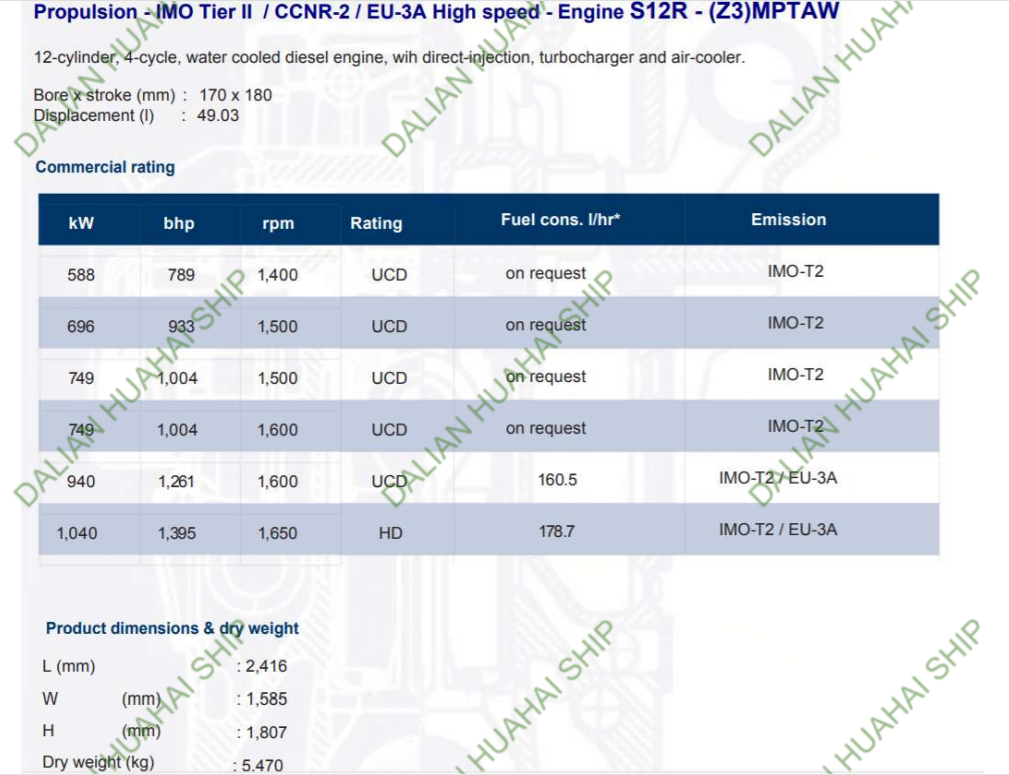Screen dimensions: 1009x775
Task: Click the HD rating cell
Action: (x=390, y=533)
